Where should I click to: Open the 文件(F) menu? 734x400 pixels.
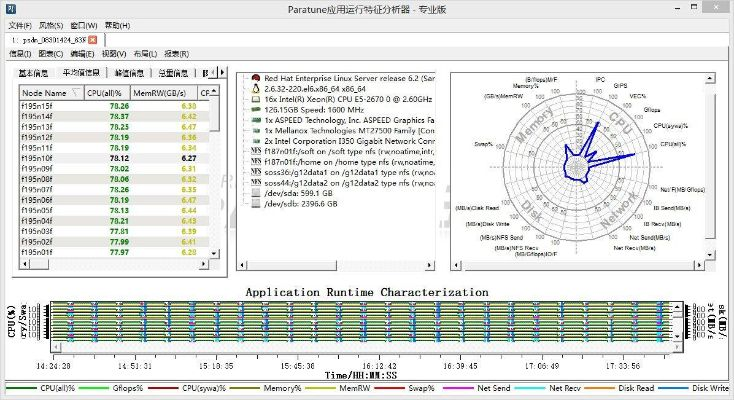(x=20, y=25)
